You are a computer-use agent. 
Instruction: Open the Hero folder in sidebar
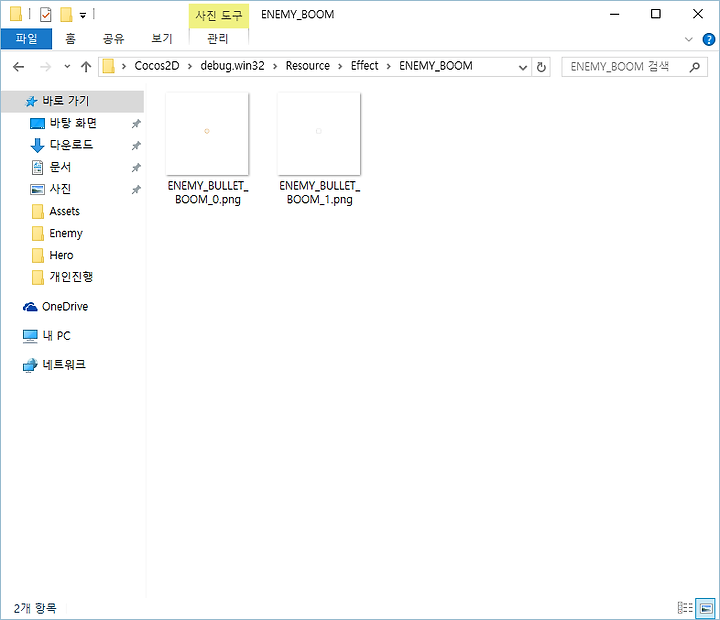click(61, 255)
